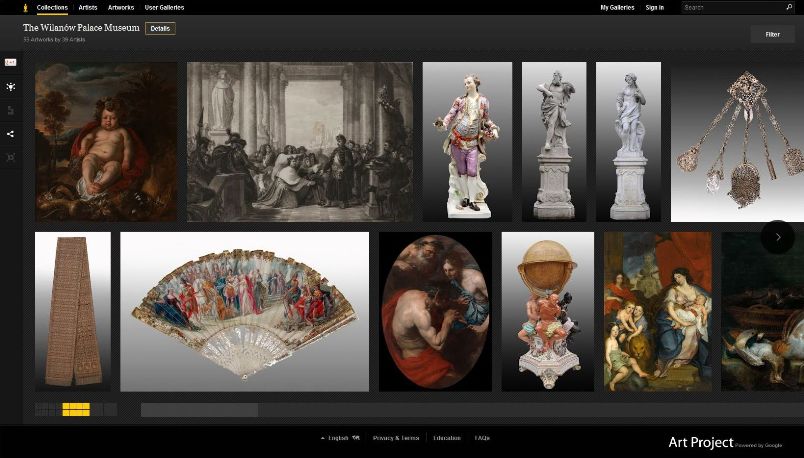Open the globe on porcelain stand thumbnail
This screenshot has width=804, height=458.
point(548,312)
